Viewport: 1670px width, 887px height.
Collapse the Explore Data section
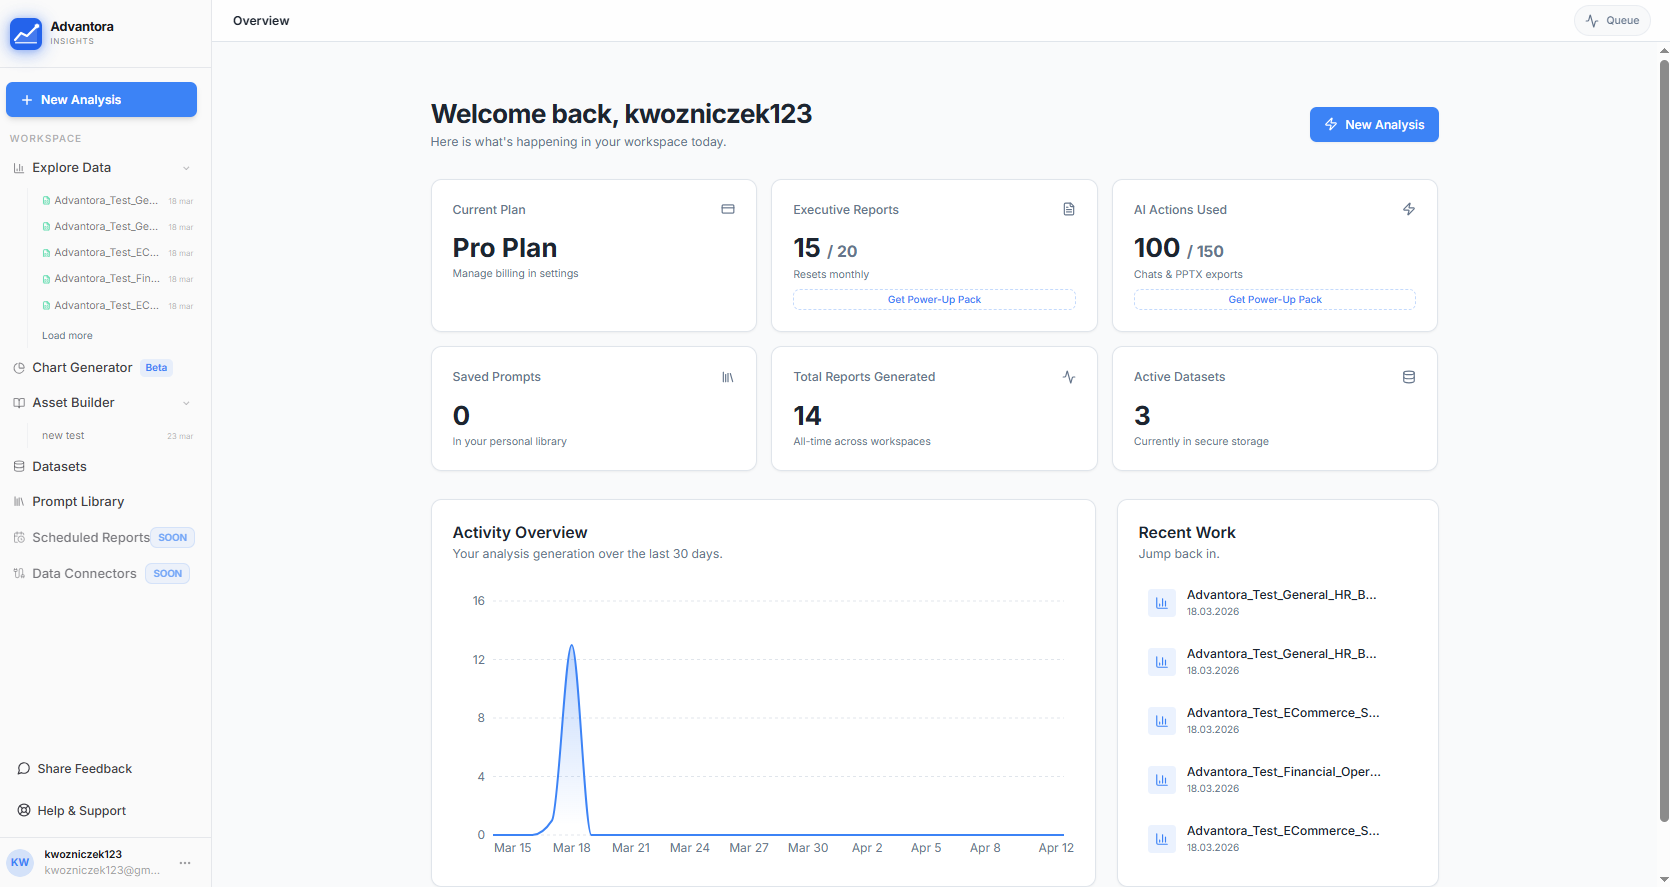click(x=186, y=168)
